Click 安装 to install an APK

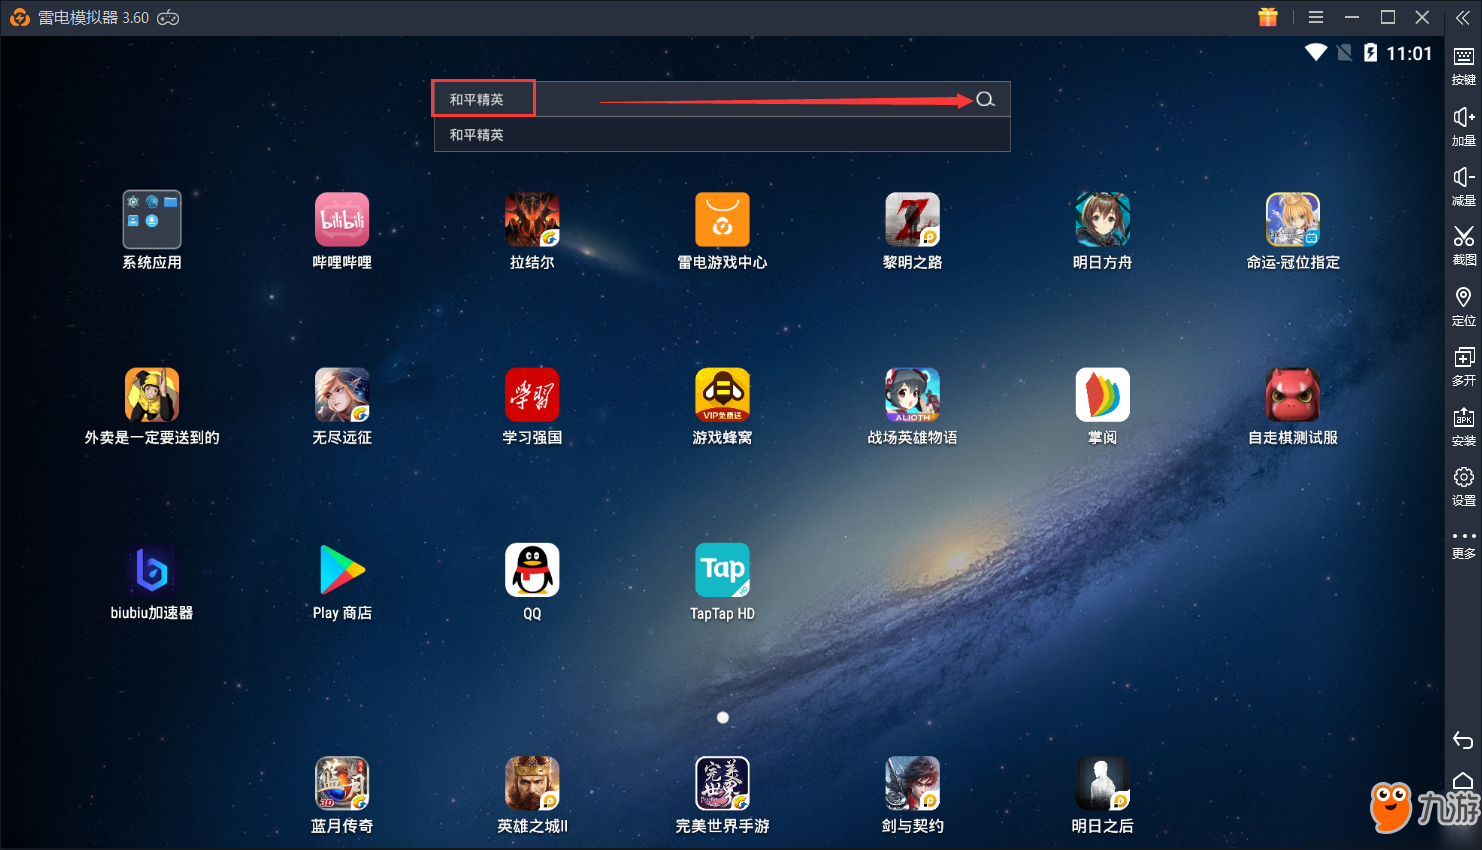pos(1463,427)
